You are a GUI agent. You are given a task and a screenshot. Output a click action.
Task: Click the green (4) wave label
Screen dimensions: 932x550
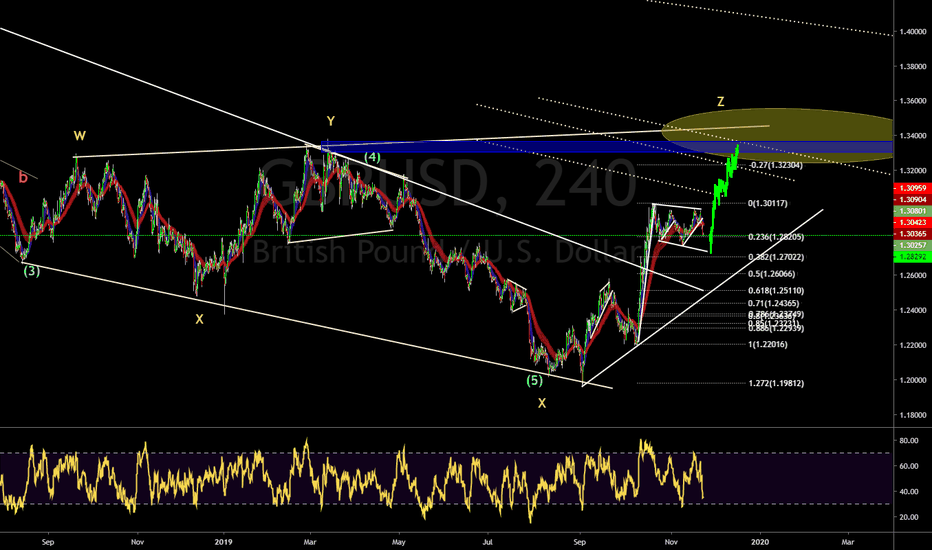coord(371,157)
